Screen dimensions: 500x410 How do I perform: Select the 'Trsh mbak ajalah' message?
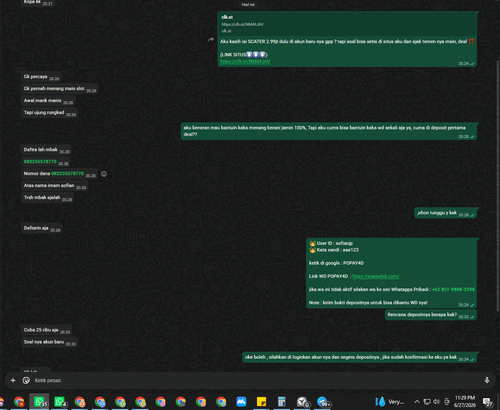coord(47,198)
